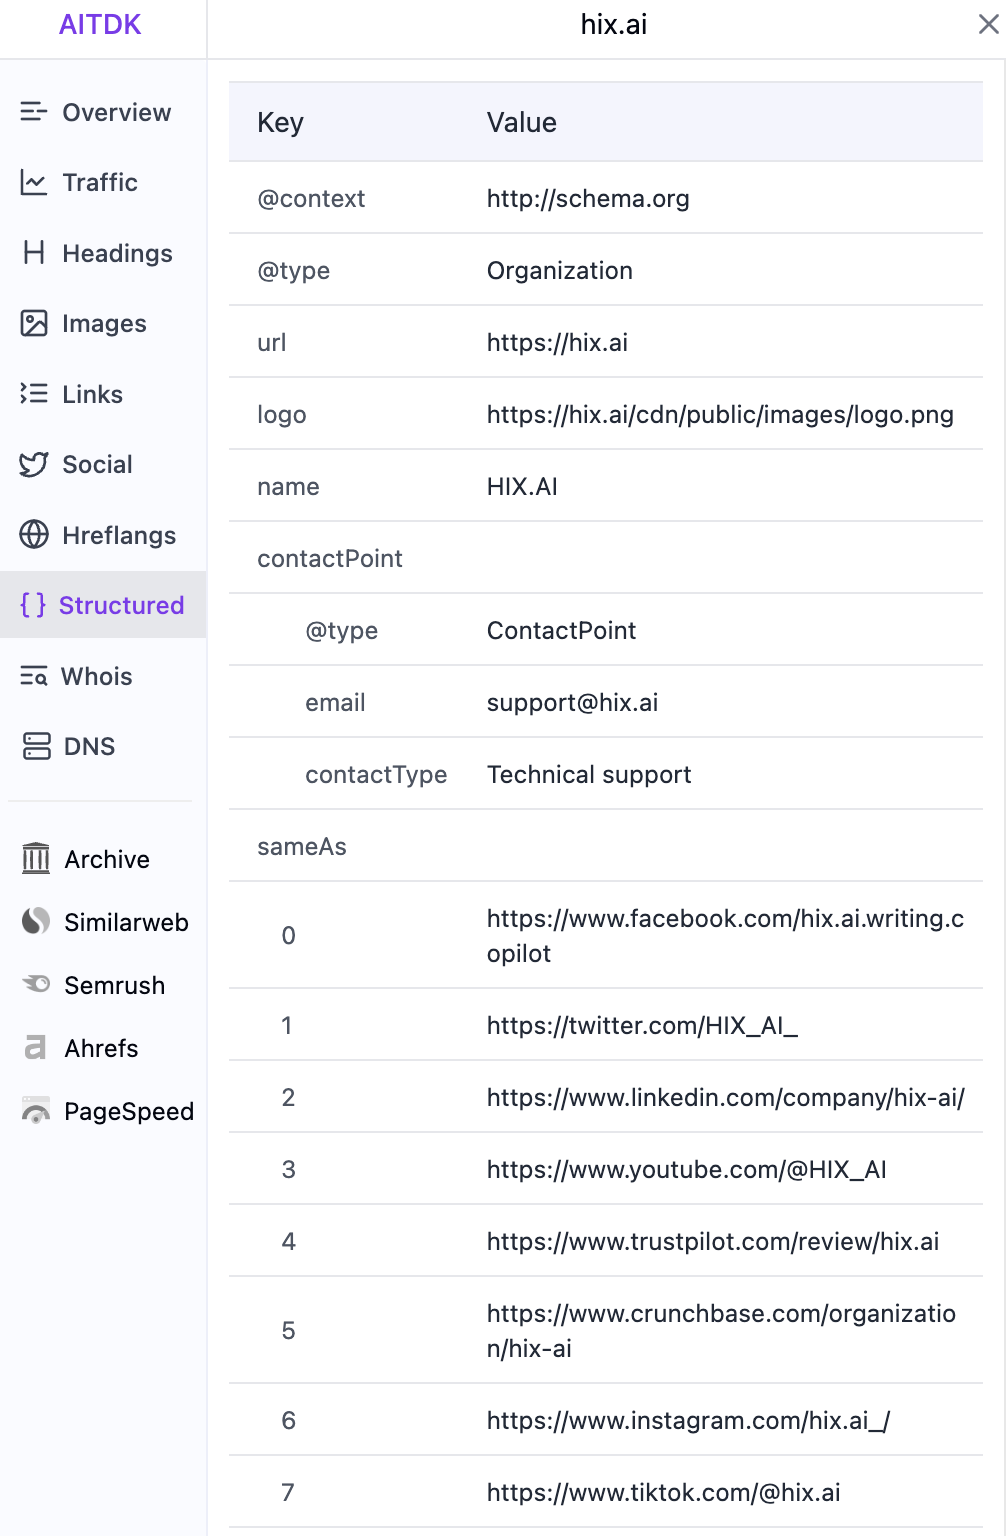Image resolution: width=1006 pixels, height=1536 pixels.
Task: Select the Images menu item
Action: (103, 323)
